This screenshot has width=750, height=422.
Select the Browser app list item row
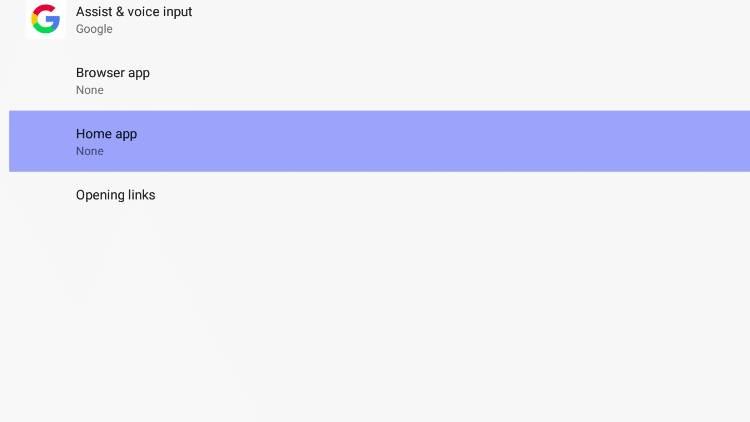click(379, 80)
